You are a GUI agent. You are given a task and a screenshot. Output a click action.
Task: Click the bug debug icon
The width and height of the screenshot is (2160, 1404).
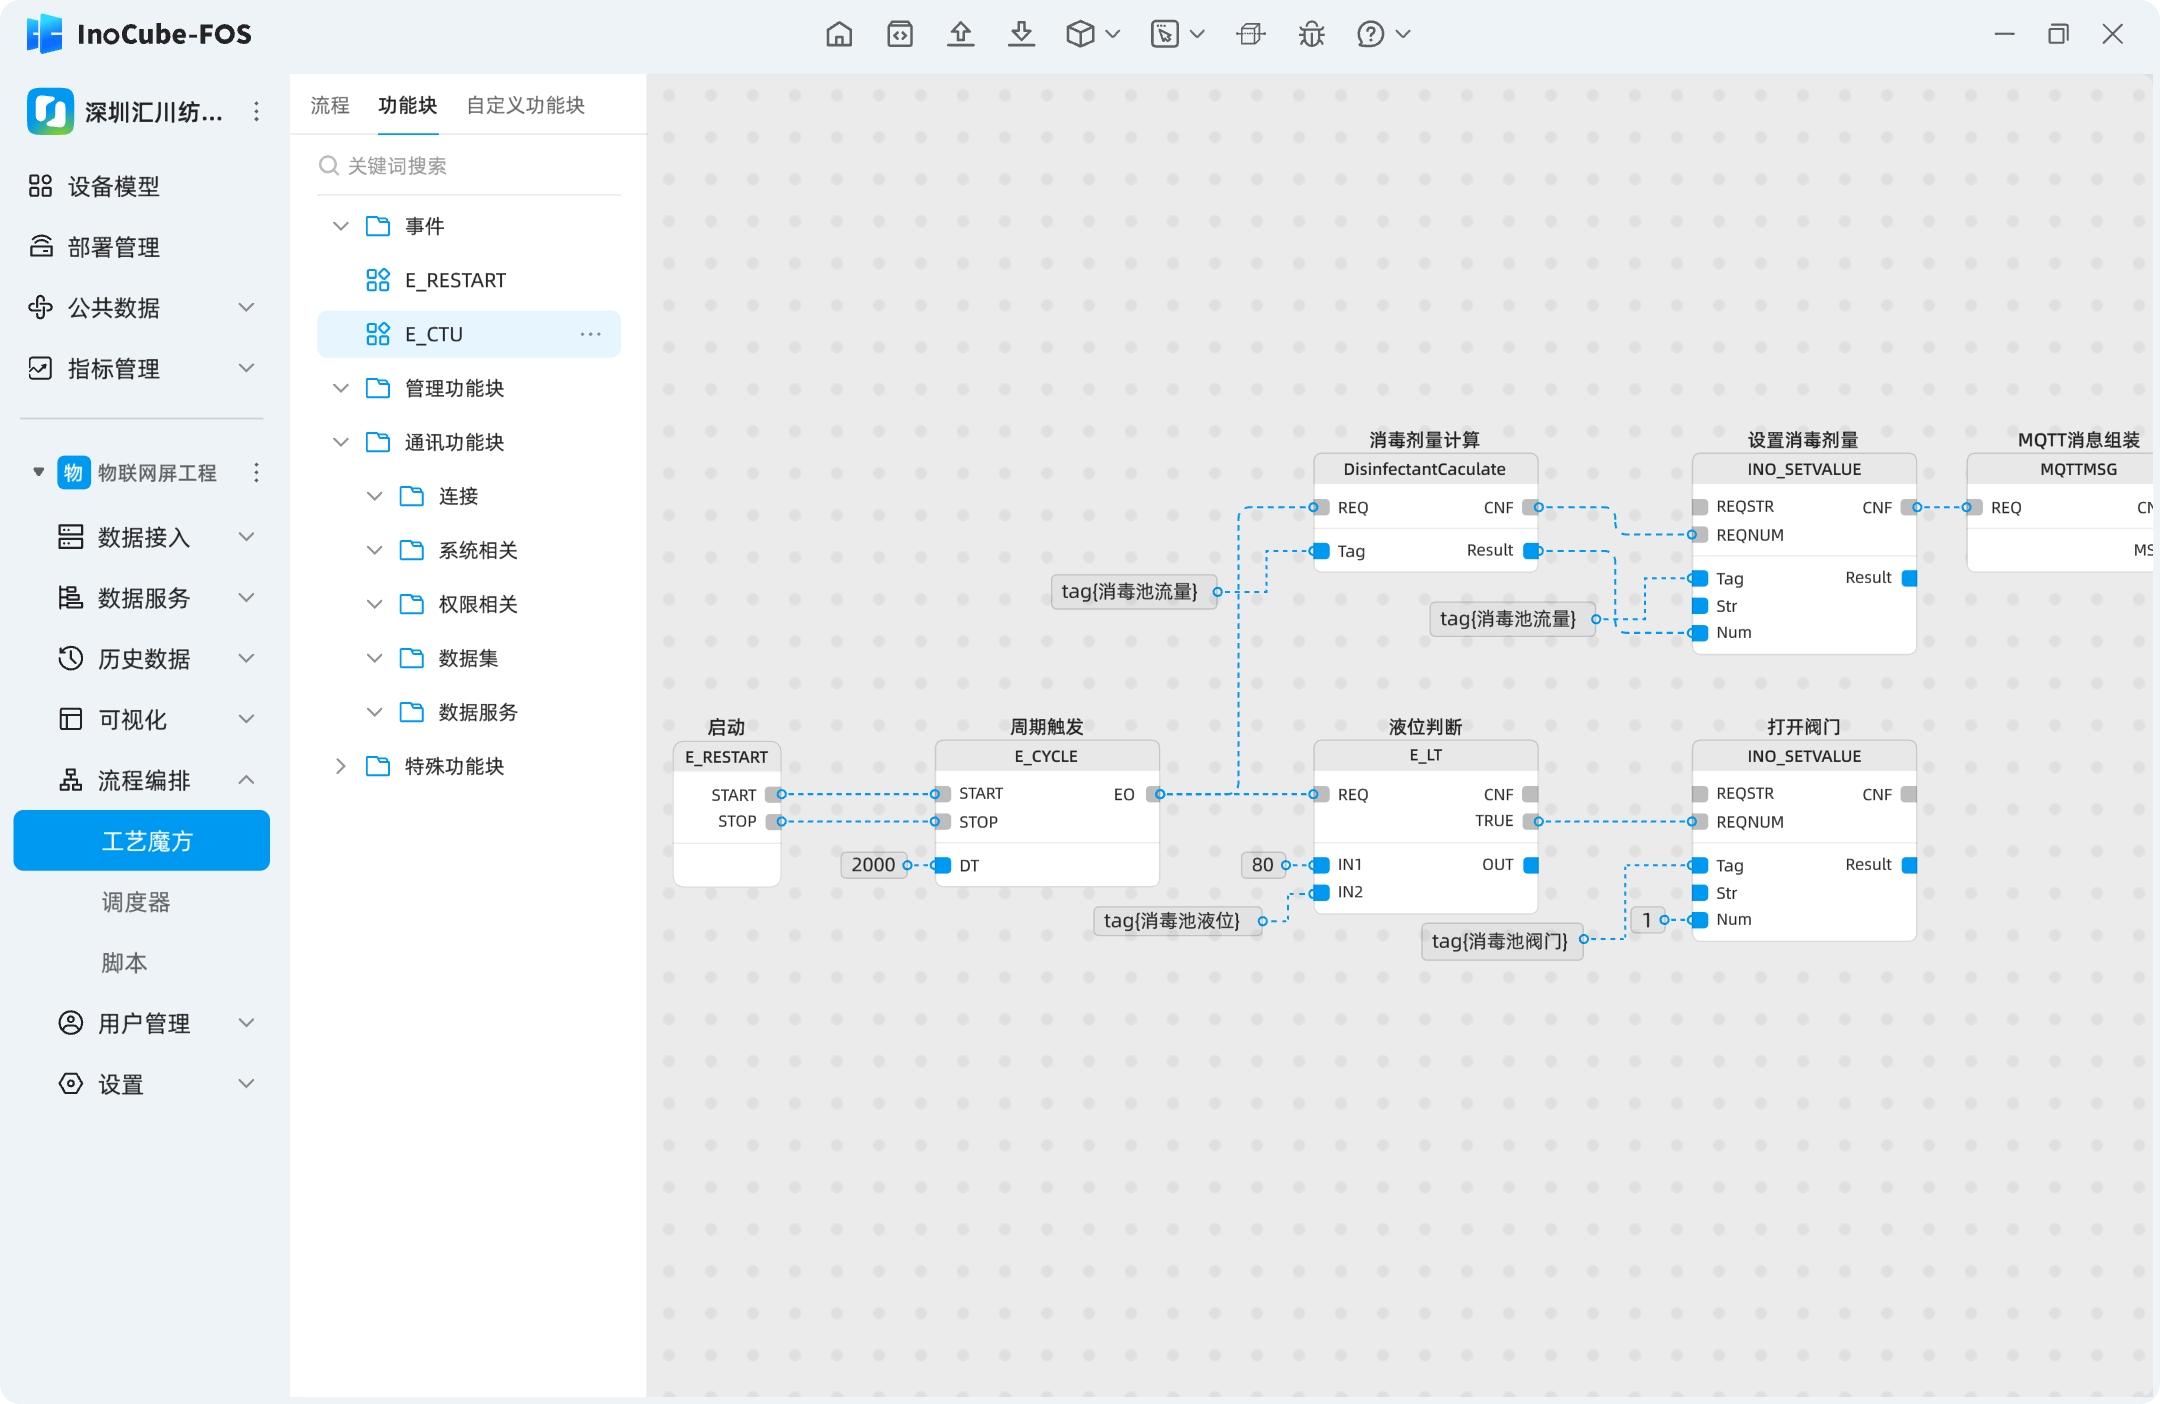click(x=1311, y=34)
